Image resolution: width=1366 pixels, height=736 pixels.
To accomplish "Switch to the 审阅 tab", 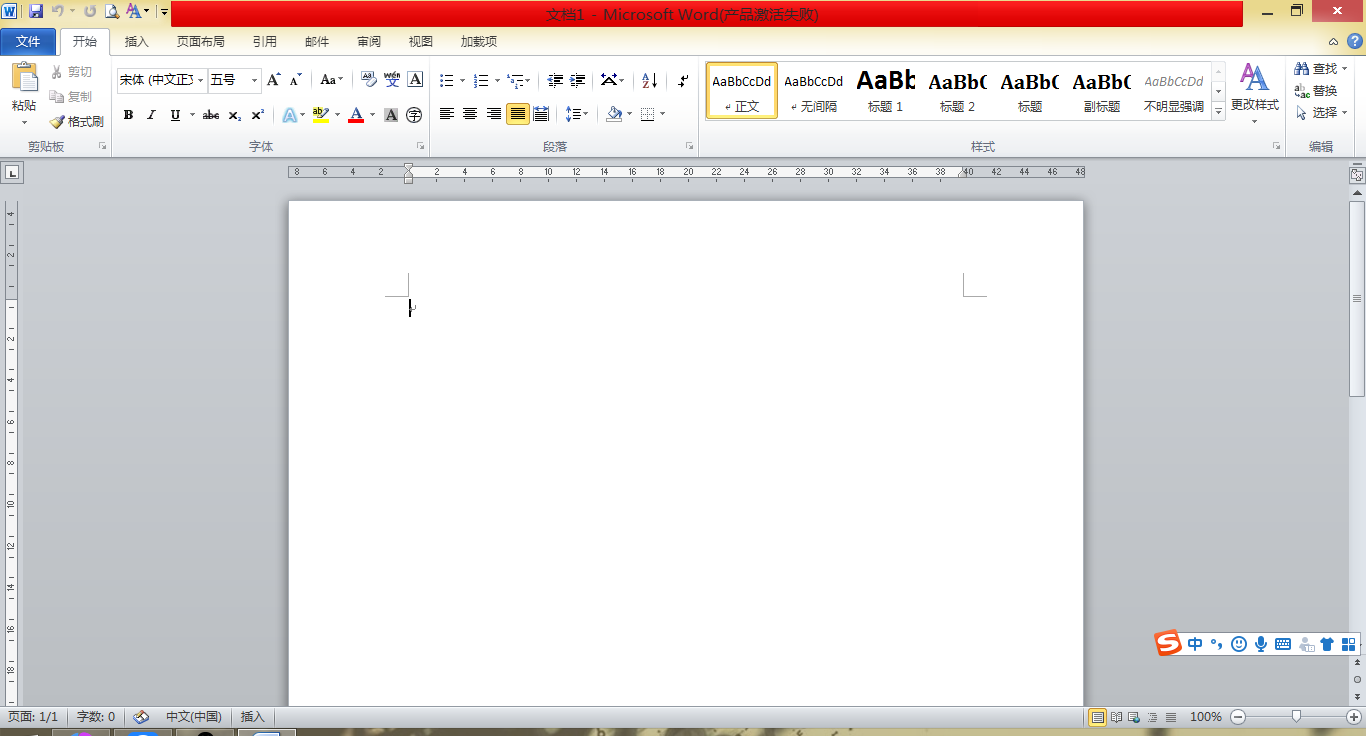I will click(368, 42).
